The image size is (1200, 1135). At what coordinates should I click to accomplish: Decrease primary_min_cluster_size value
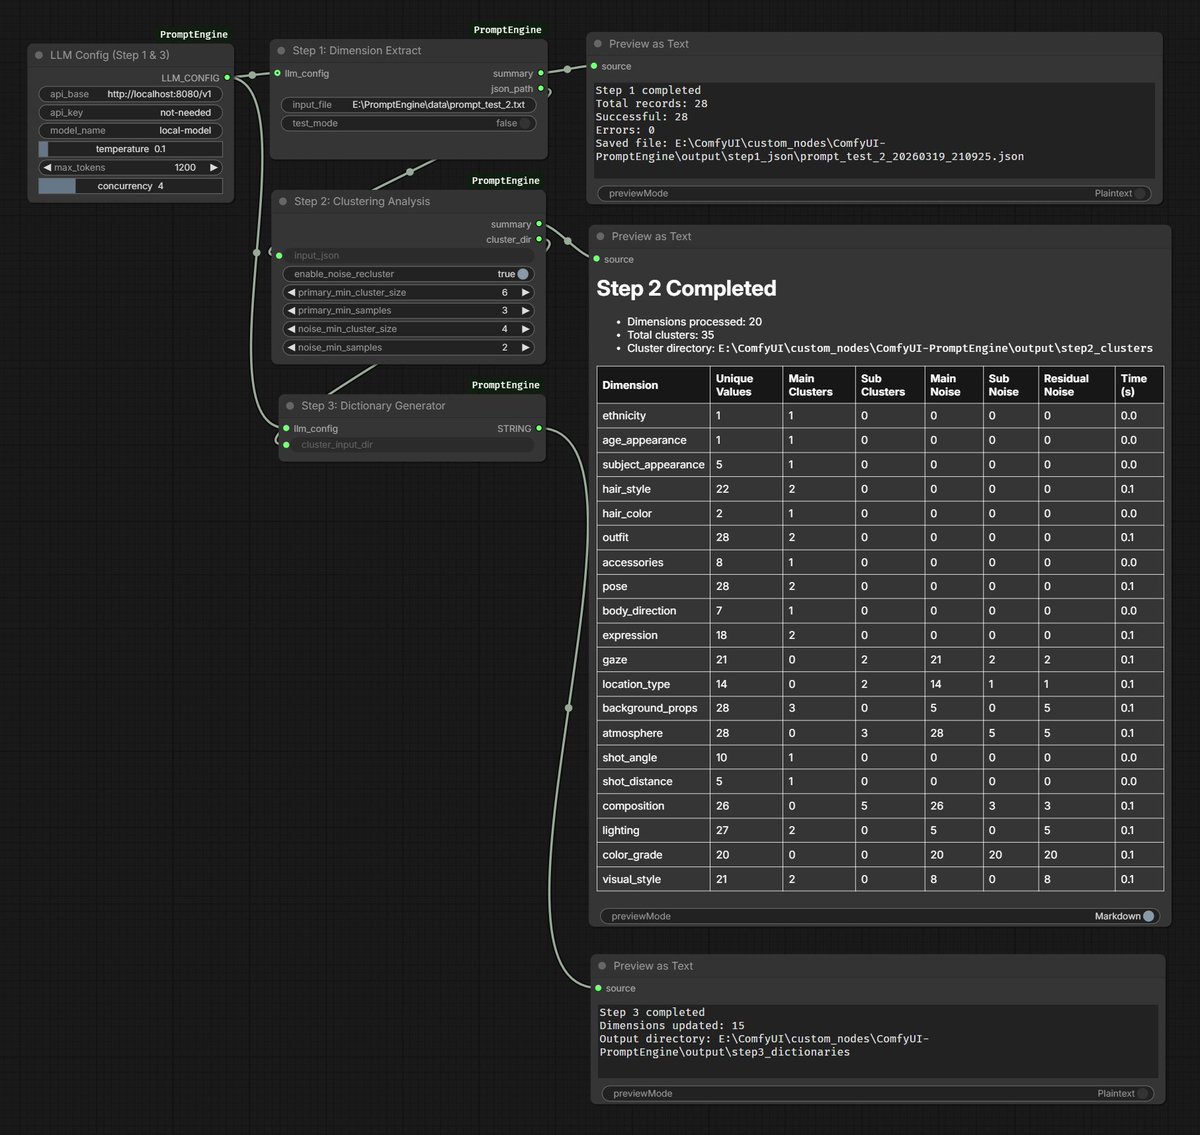(x=291, y=292)
